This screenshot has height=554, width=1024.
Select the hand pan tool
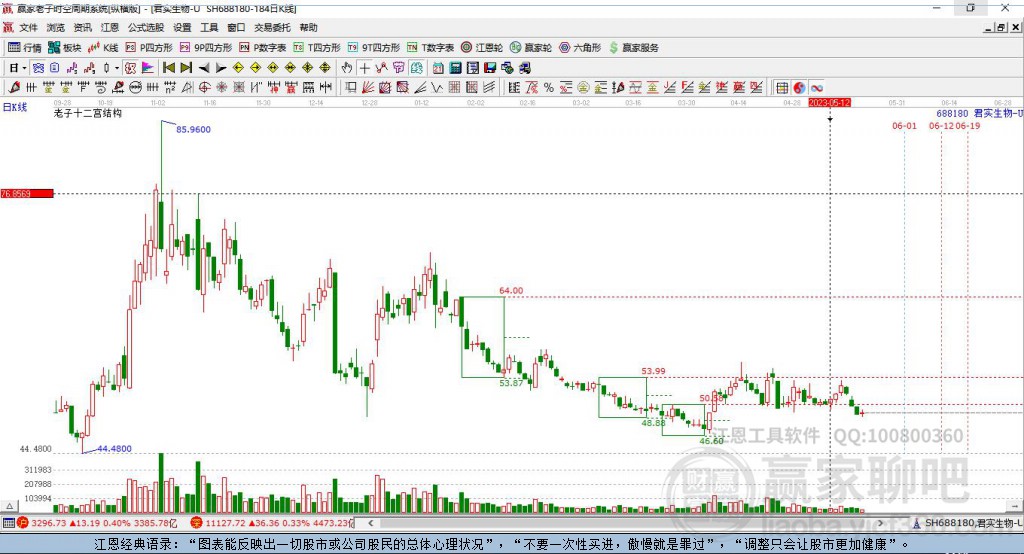click(x=347, y=67)
